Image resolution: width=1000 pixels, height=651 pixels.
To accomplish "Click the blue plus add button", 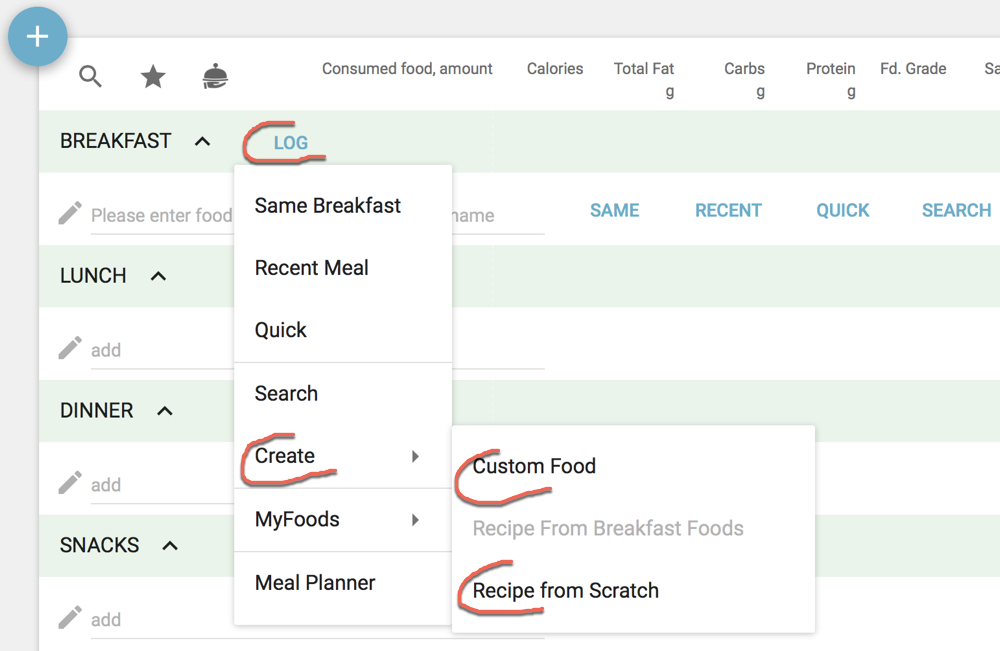I will [37, 37].
